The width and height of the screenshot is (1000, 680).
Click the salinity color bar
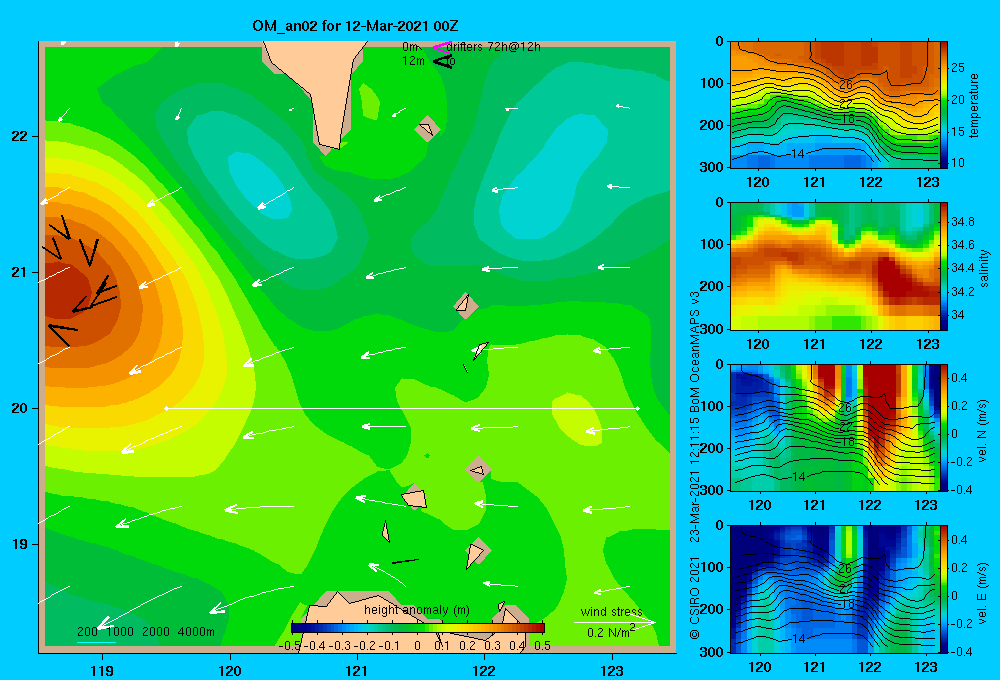point(944,266)
